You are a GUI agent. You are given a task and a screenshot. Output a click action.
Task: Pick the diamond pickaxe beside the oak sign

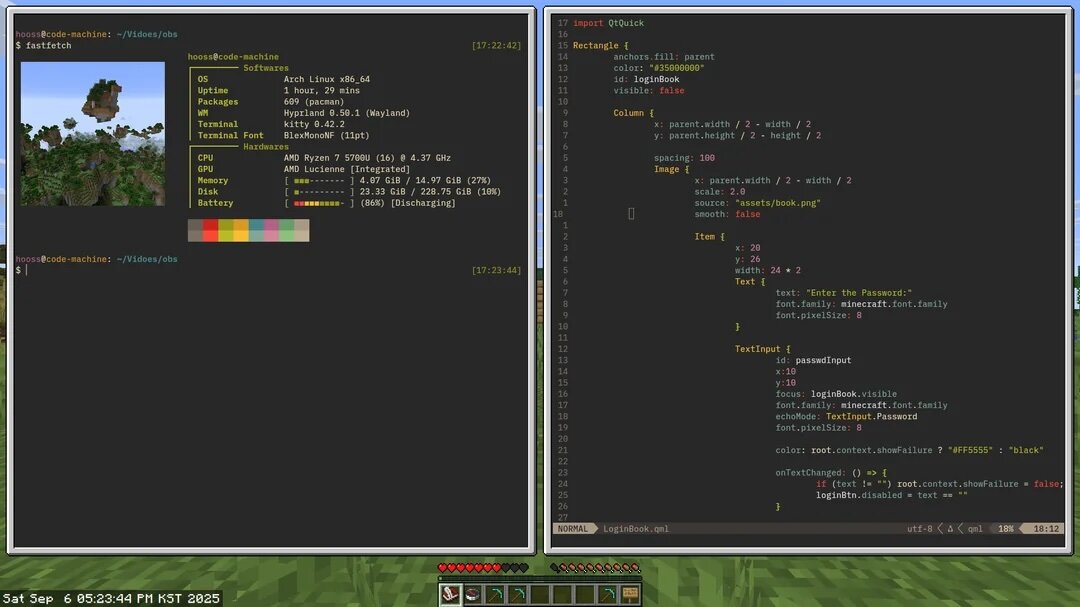(608, 594)
